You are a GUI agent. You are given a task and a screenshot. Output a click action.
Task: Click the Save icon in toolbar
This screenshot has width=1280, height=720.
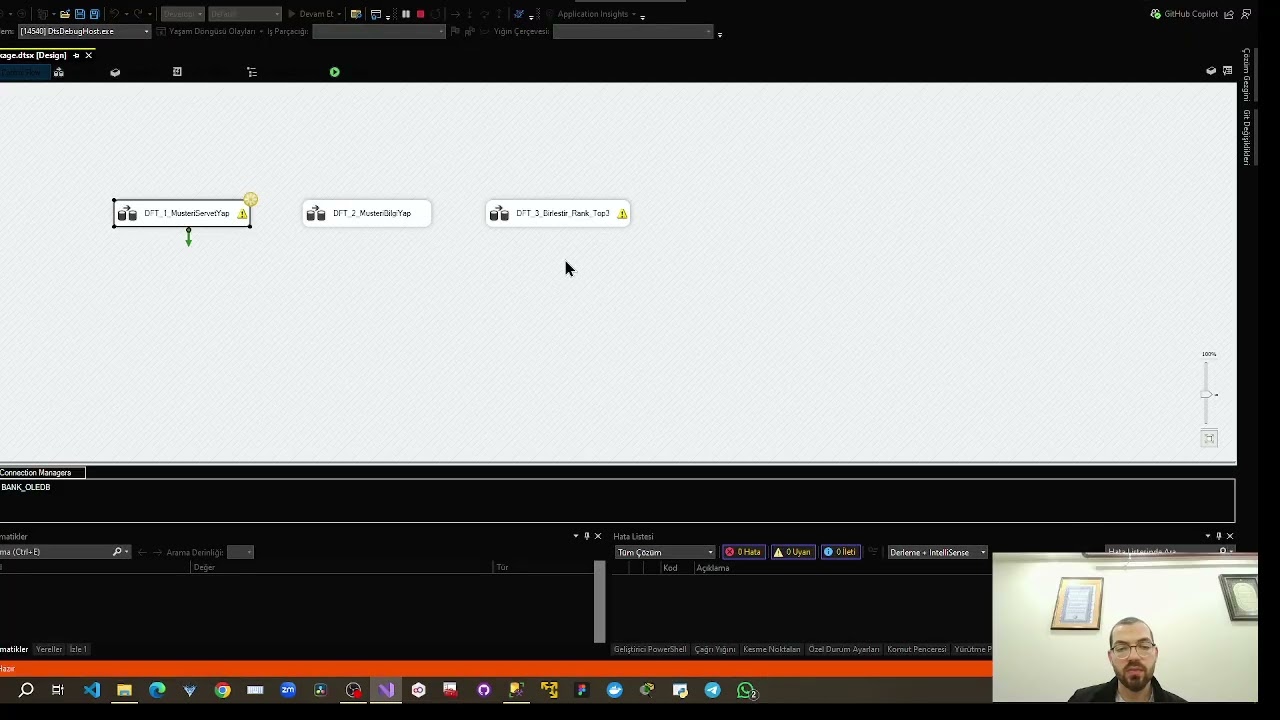pos(80,14)
